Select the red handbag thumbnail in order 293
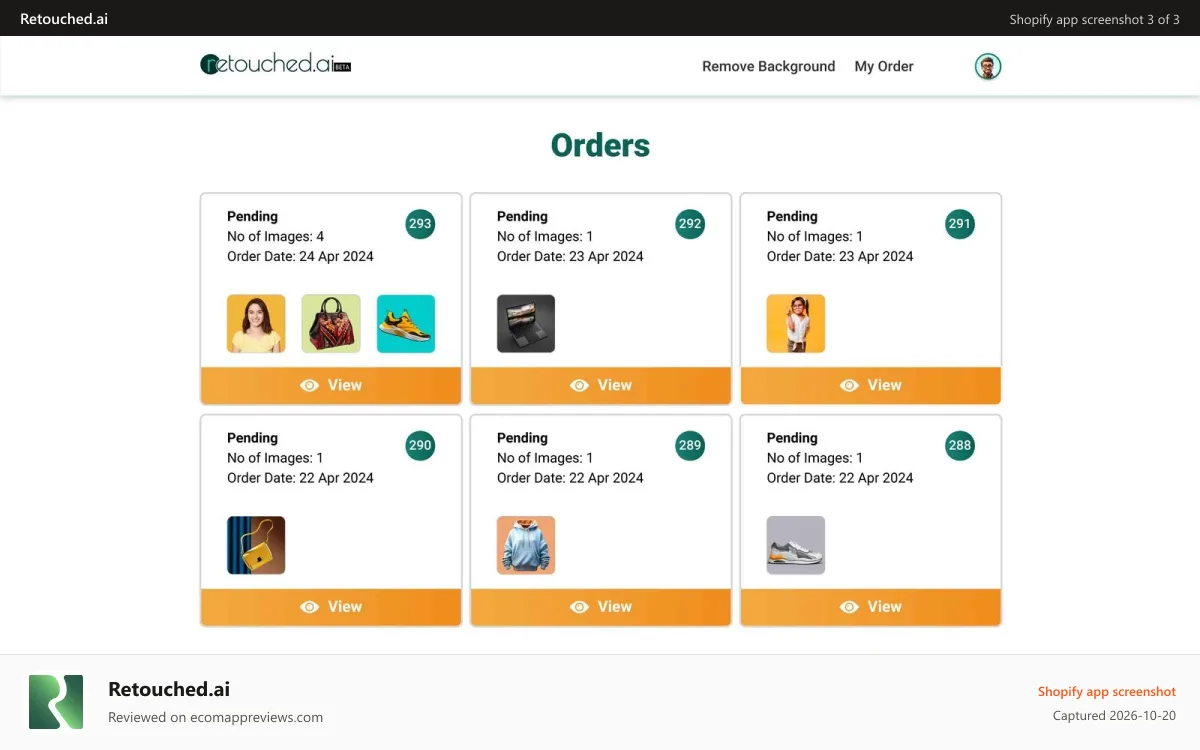 [331, 323]
